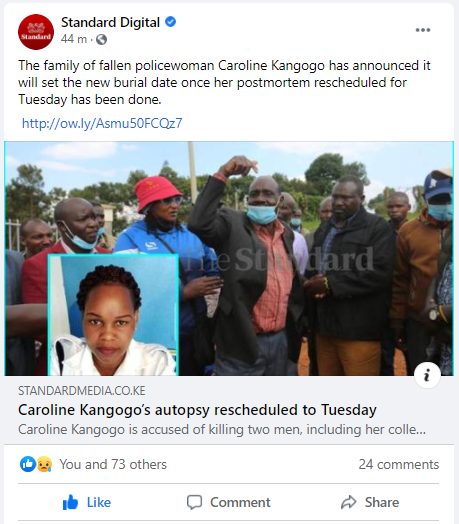Image resolution: width=459 pixels, height=524 pixels.
Task: Click the thumbs-up reaction emoji
Action: (28, 464)
